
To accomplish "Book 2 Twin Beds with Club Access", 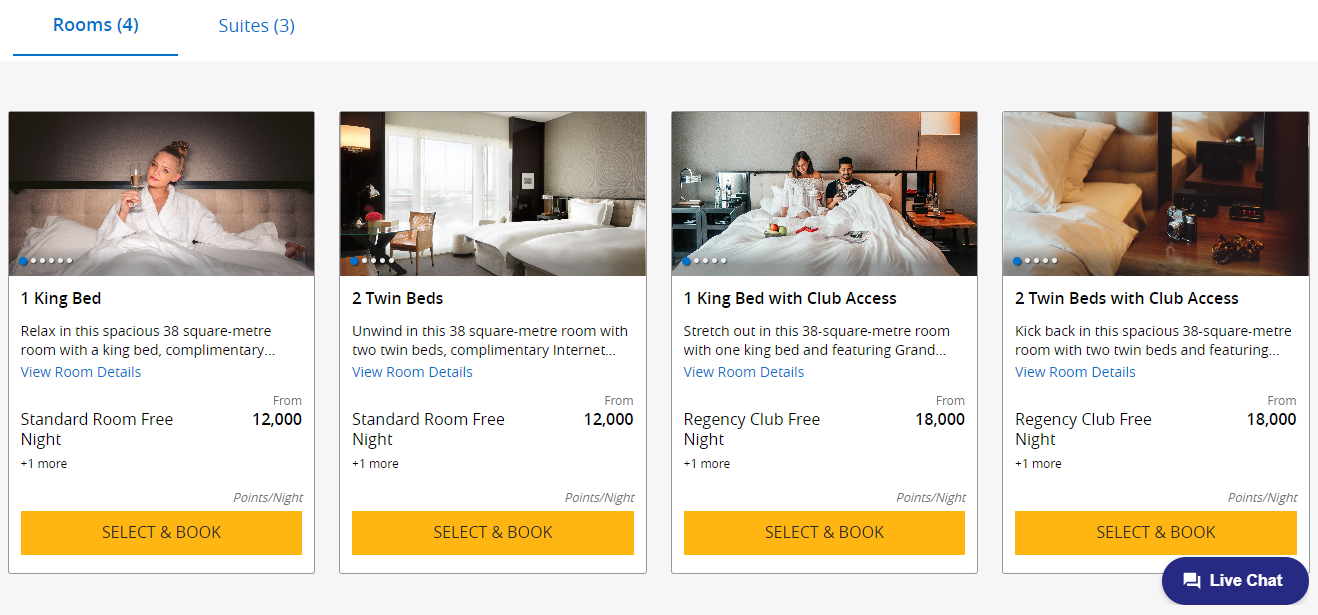I will coord(1156,533).
